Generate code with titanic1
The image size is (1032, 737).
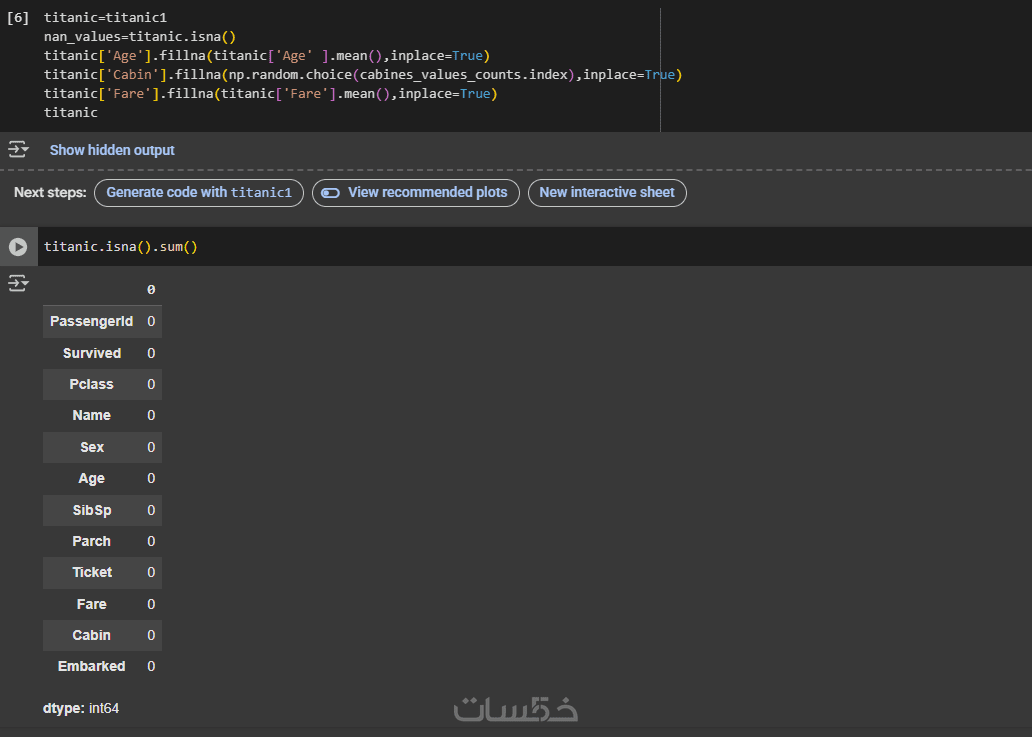point(198,193)
